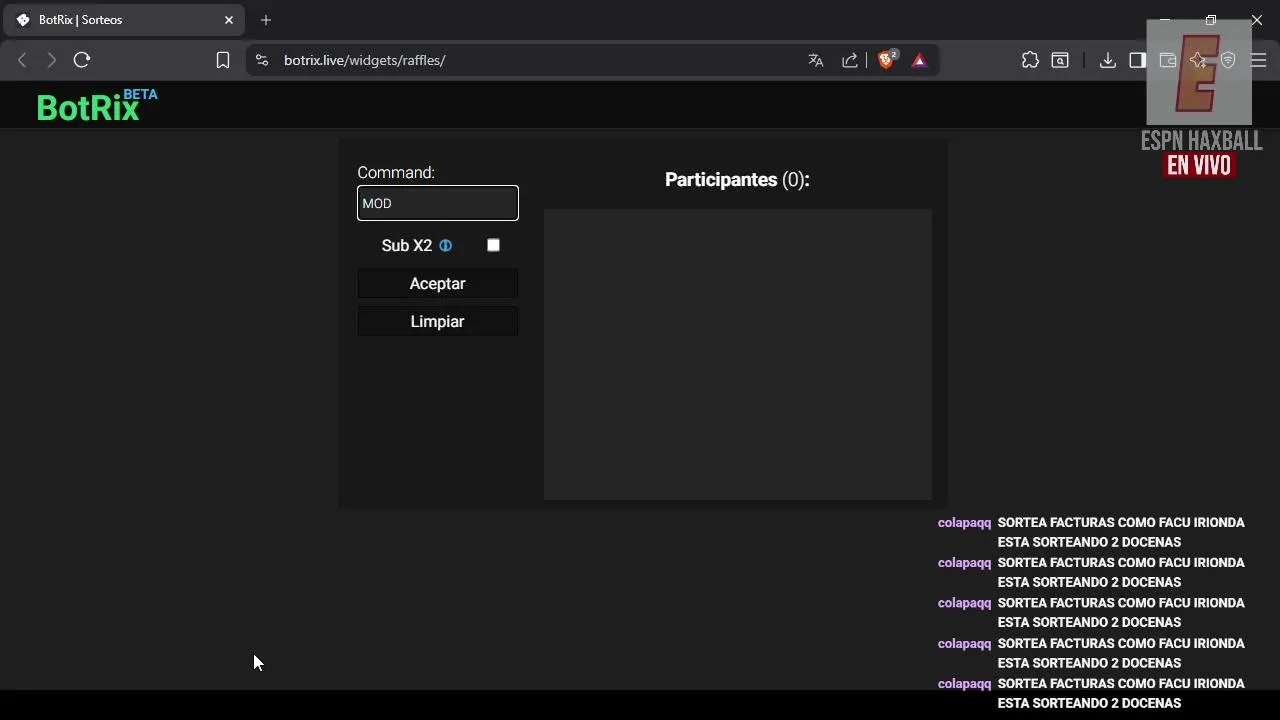The image size is (1280, 720).
Task: Open the Brave Shields lion icon
Action: coord(887,60)
